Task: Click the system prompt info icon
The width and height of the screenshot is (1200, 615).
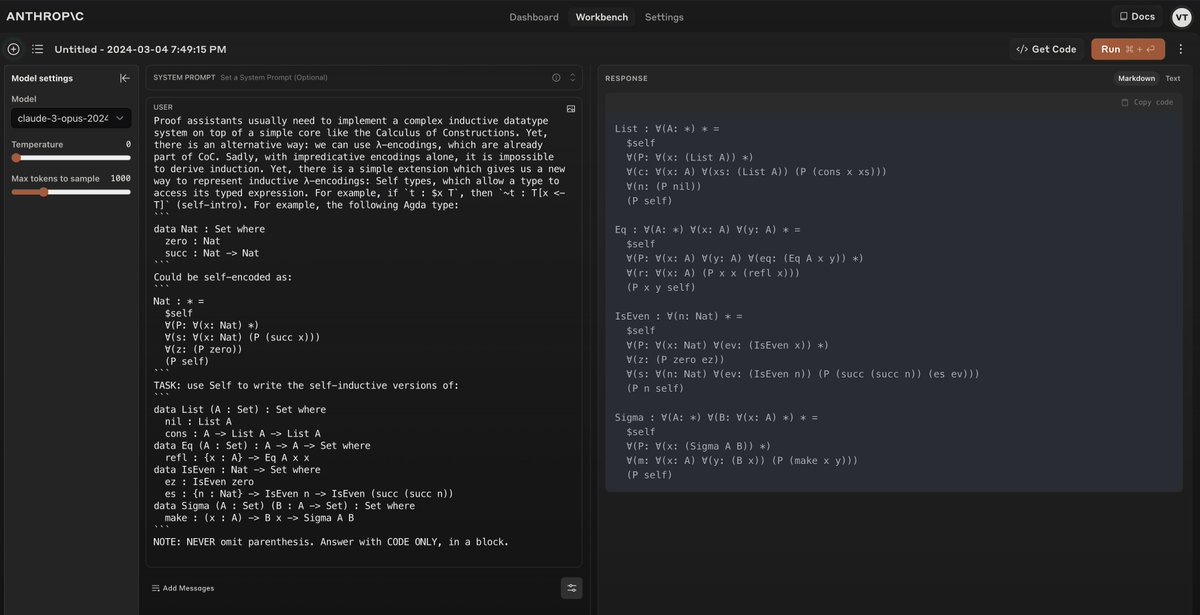Action: click(556, 77)
